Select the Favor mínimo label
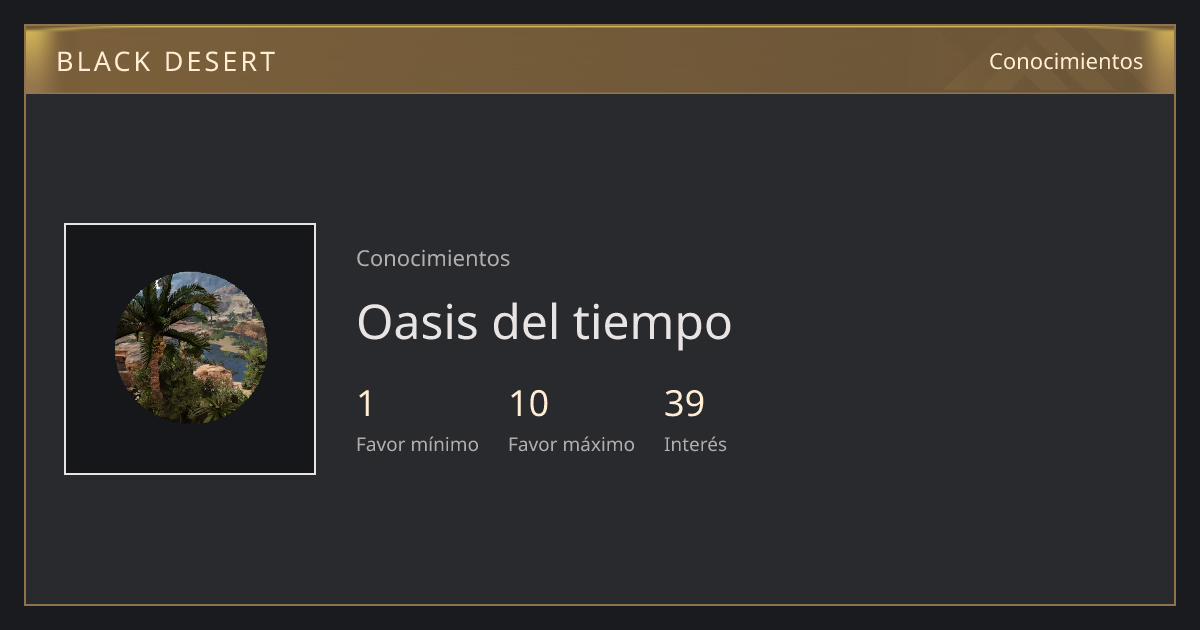 [417, 444]
